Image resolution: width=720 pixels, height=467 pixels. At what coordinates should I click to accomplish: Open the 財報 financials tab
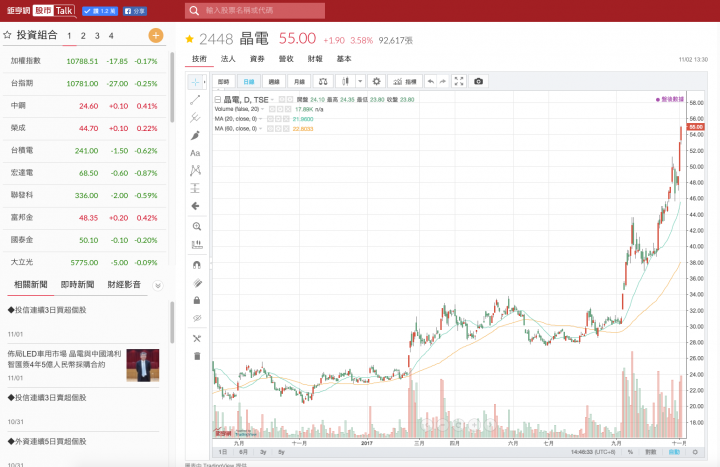click(x=315, y=59)
